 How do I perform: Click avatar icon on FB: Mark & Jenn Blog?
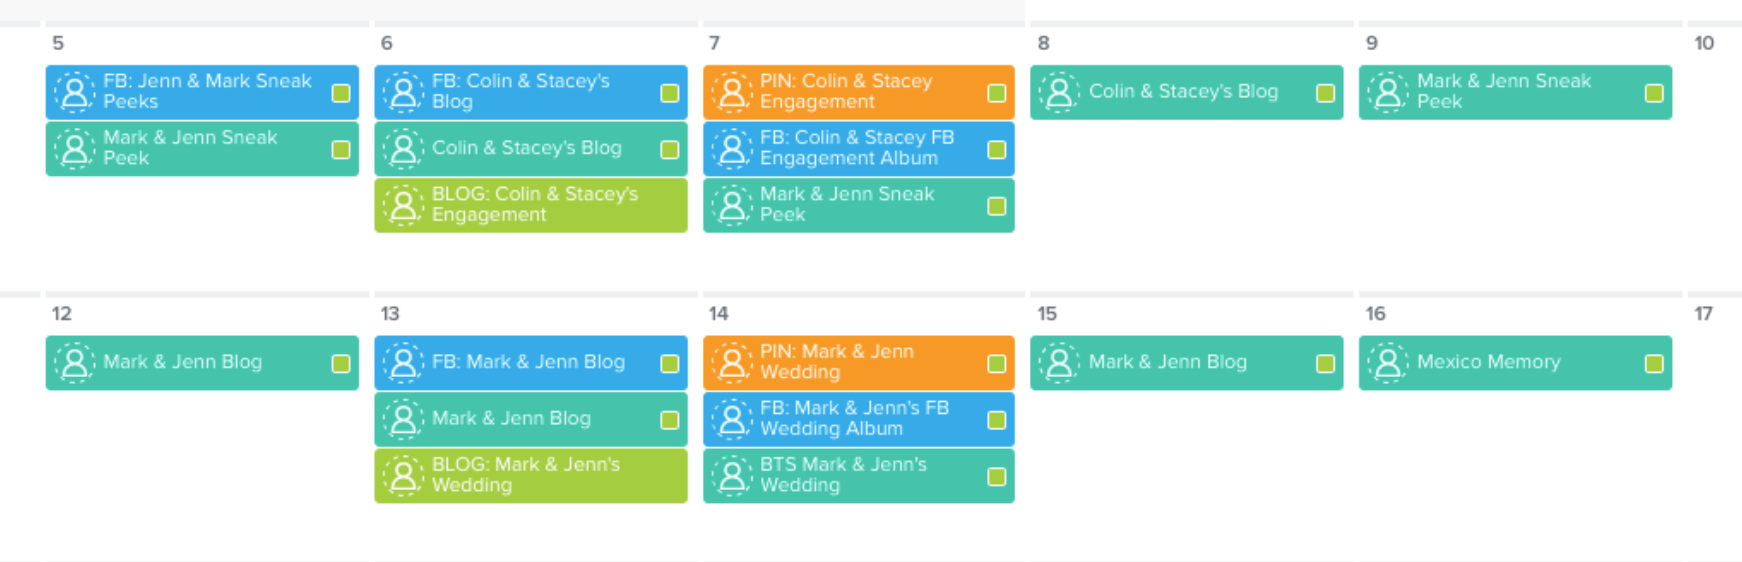pos(404,363)
